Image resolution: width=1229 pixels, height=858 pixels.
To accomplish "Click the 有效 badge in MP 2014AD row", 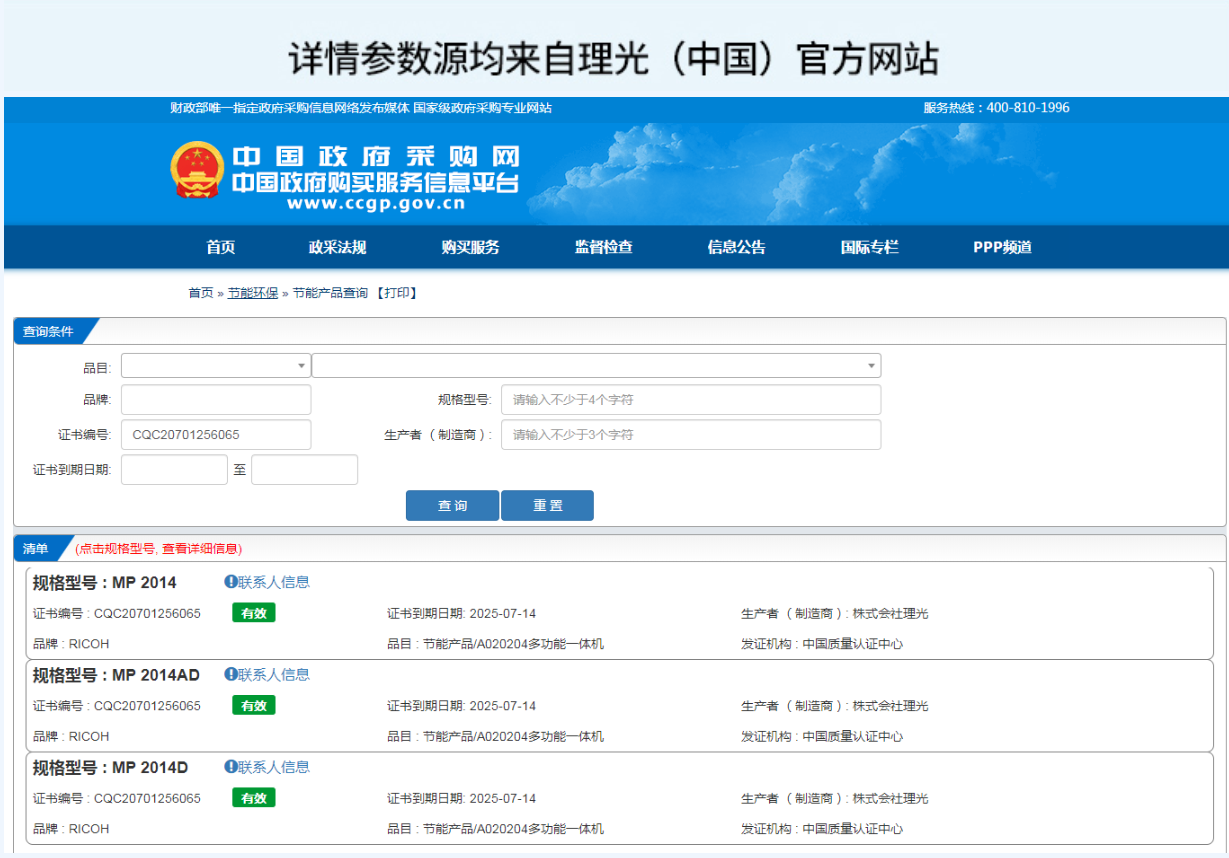I will (x=254, y=705).
